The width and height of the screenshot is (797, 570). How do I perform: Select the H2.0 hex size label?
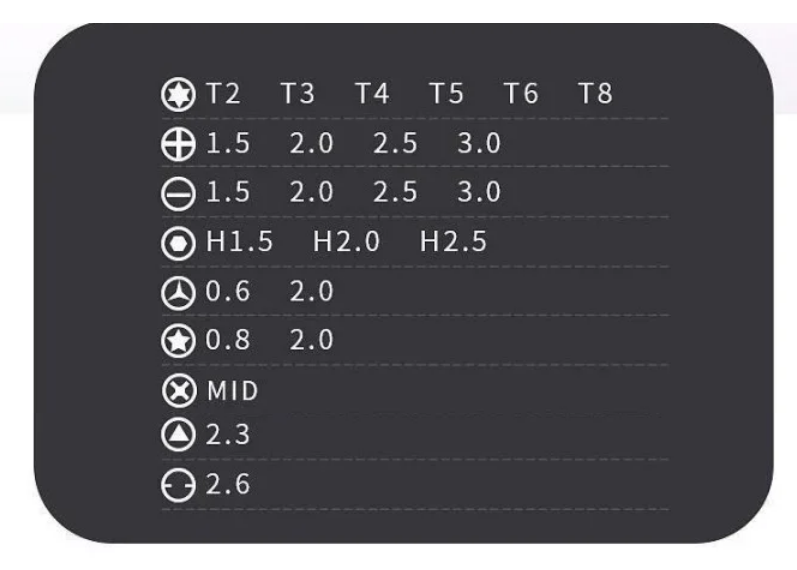(346, 242)
